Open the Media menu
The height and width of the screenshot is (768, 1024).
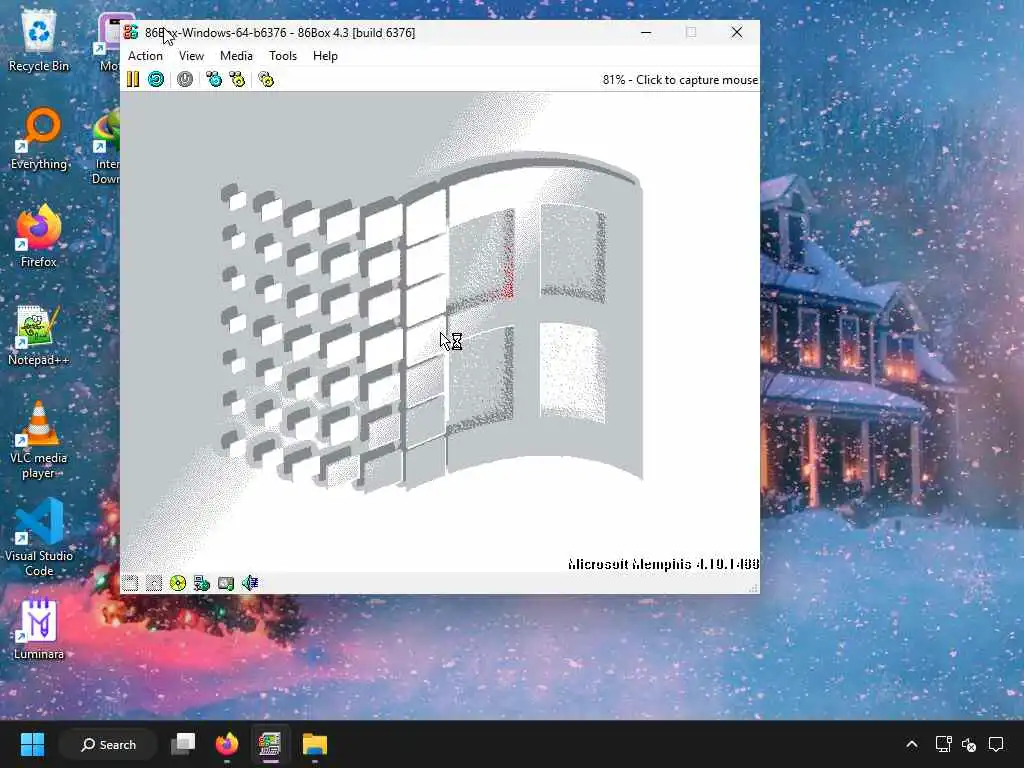click(x=236, y=56)
